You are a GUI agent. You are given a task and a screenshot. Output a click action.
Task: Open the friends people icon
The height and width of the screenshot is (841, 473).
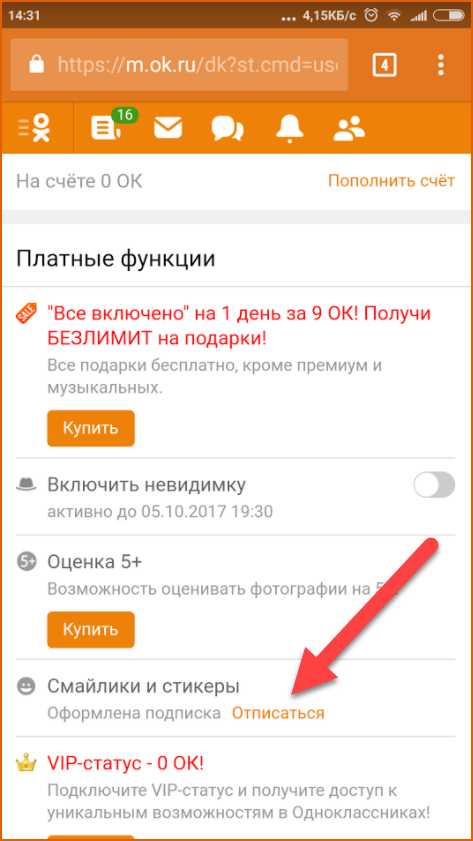pyautogui.click(x=349, y=129)
